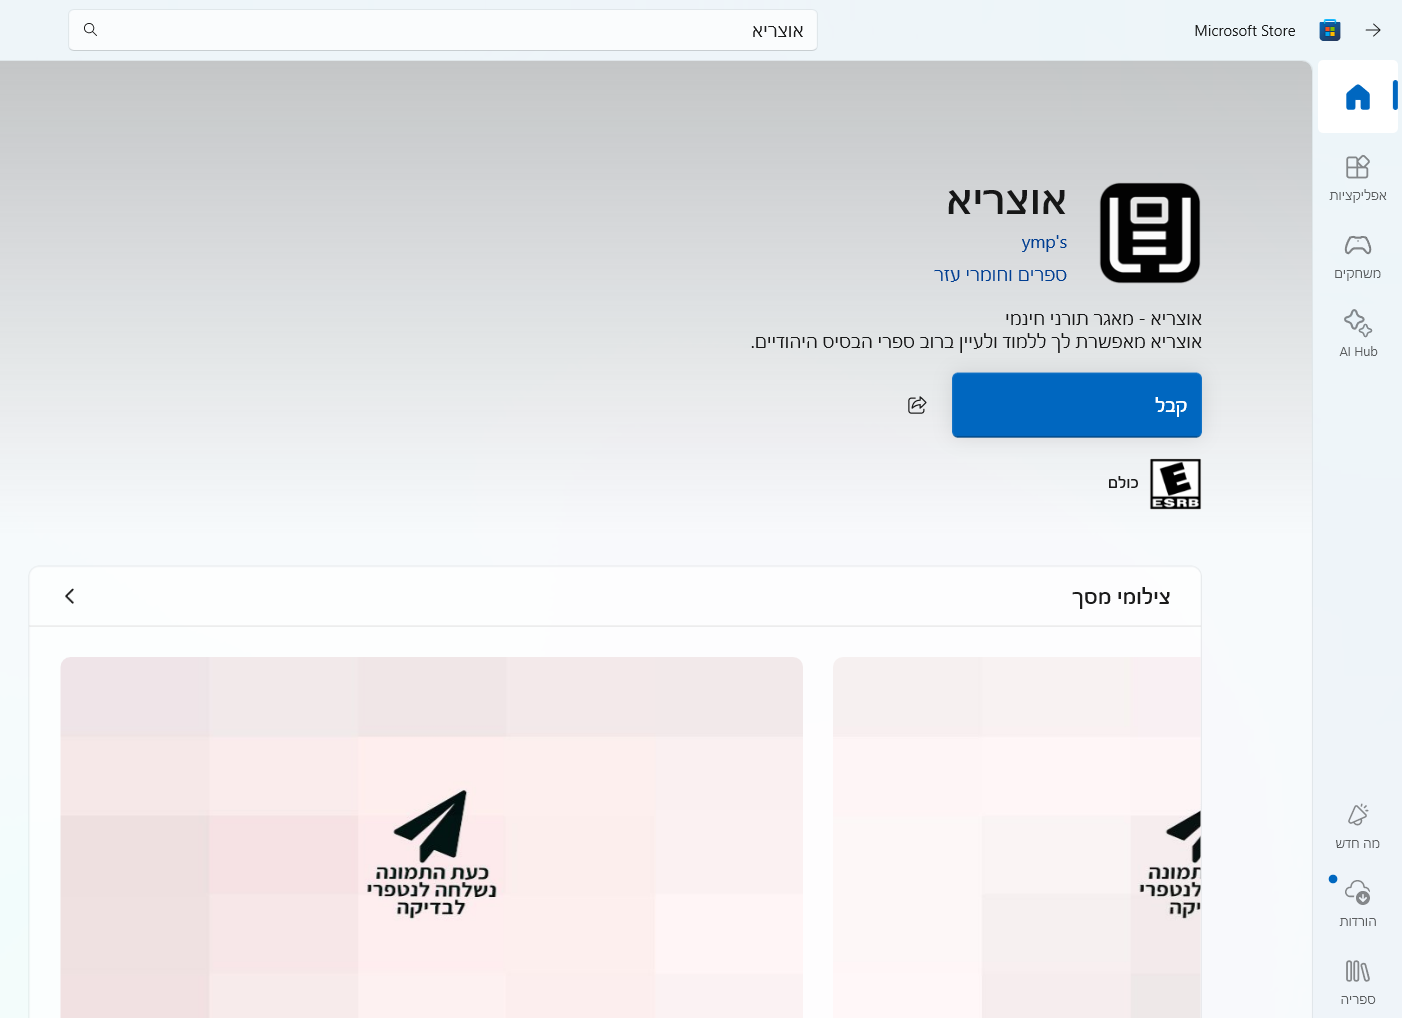Screen dimensions: 1402x1018
Task: Click the share icon beside the קבל button
Action: pyautogui.click(x=917, y=405)
